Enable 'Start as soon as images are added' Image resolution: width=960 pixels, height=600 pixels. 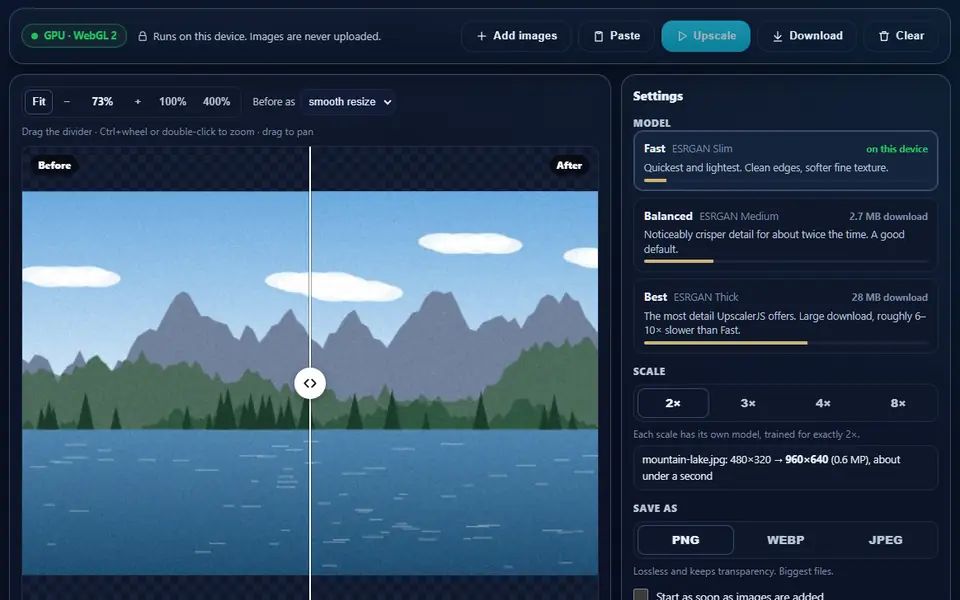click(x=641, y=596)
